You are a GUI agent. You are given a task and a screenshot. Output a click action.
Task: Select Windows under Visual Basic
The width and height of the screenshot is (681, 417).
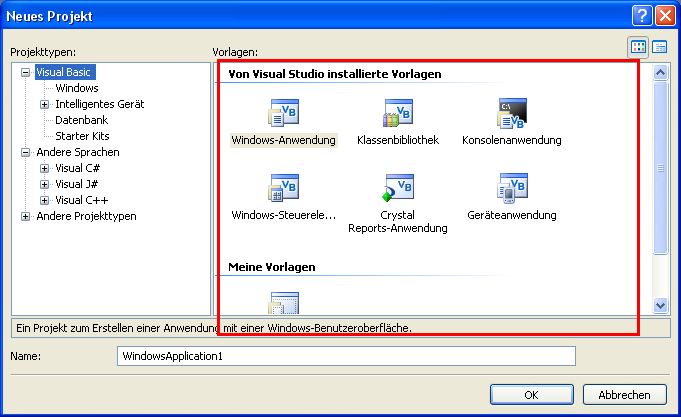(x=77, y=88)
